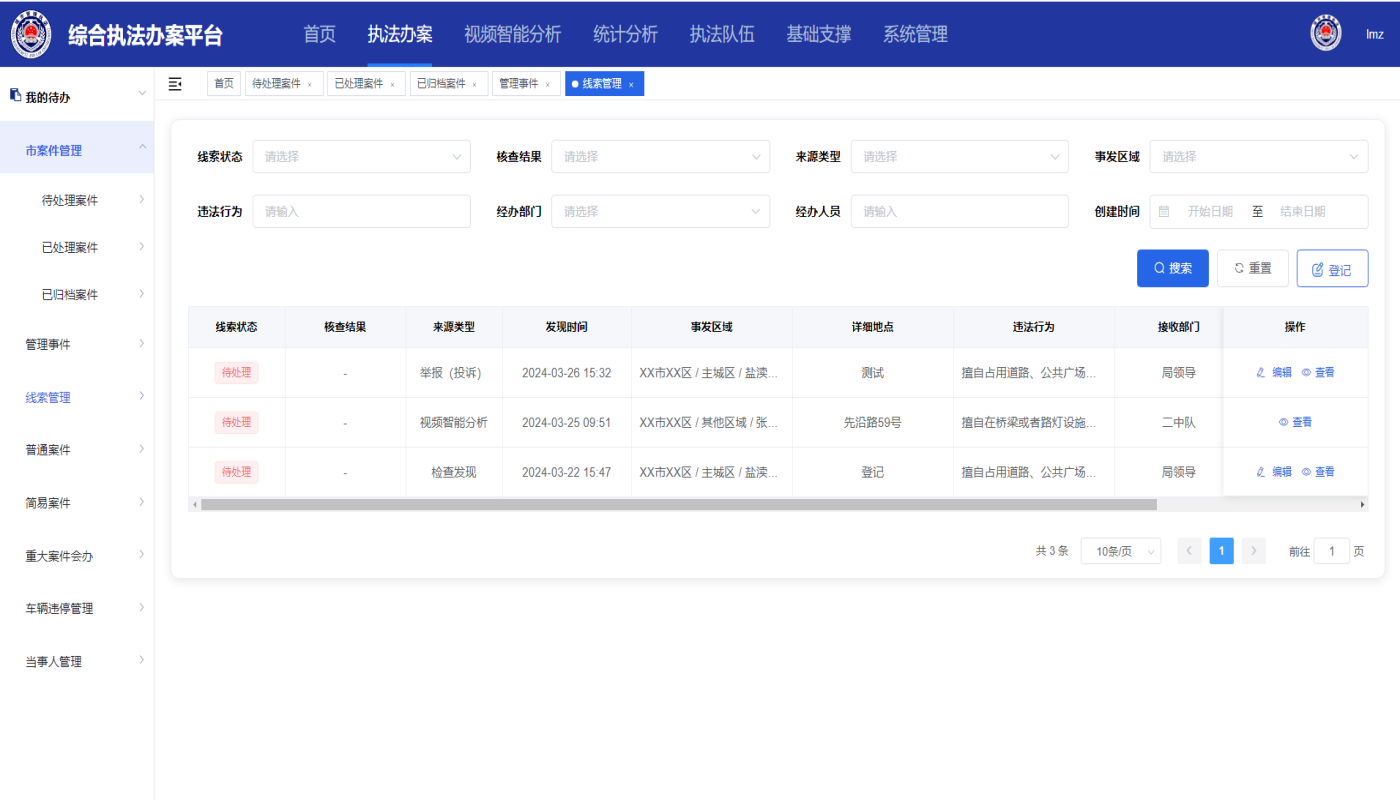
Task: Open 已处理案件 in the sidebar
Action: [77, 247]
